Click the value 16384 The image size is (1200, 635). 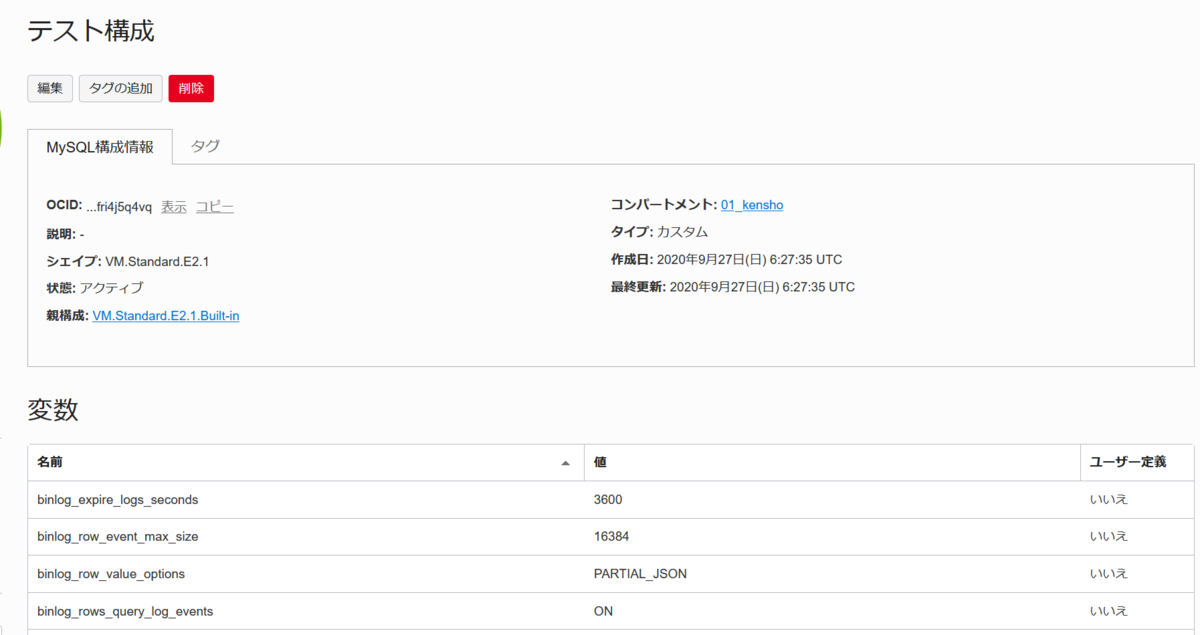(612, 536)
